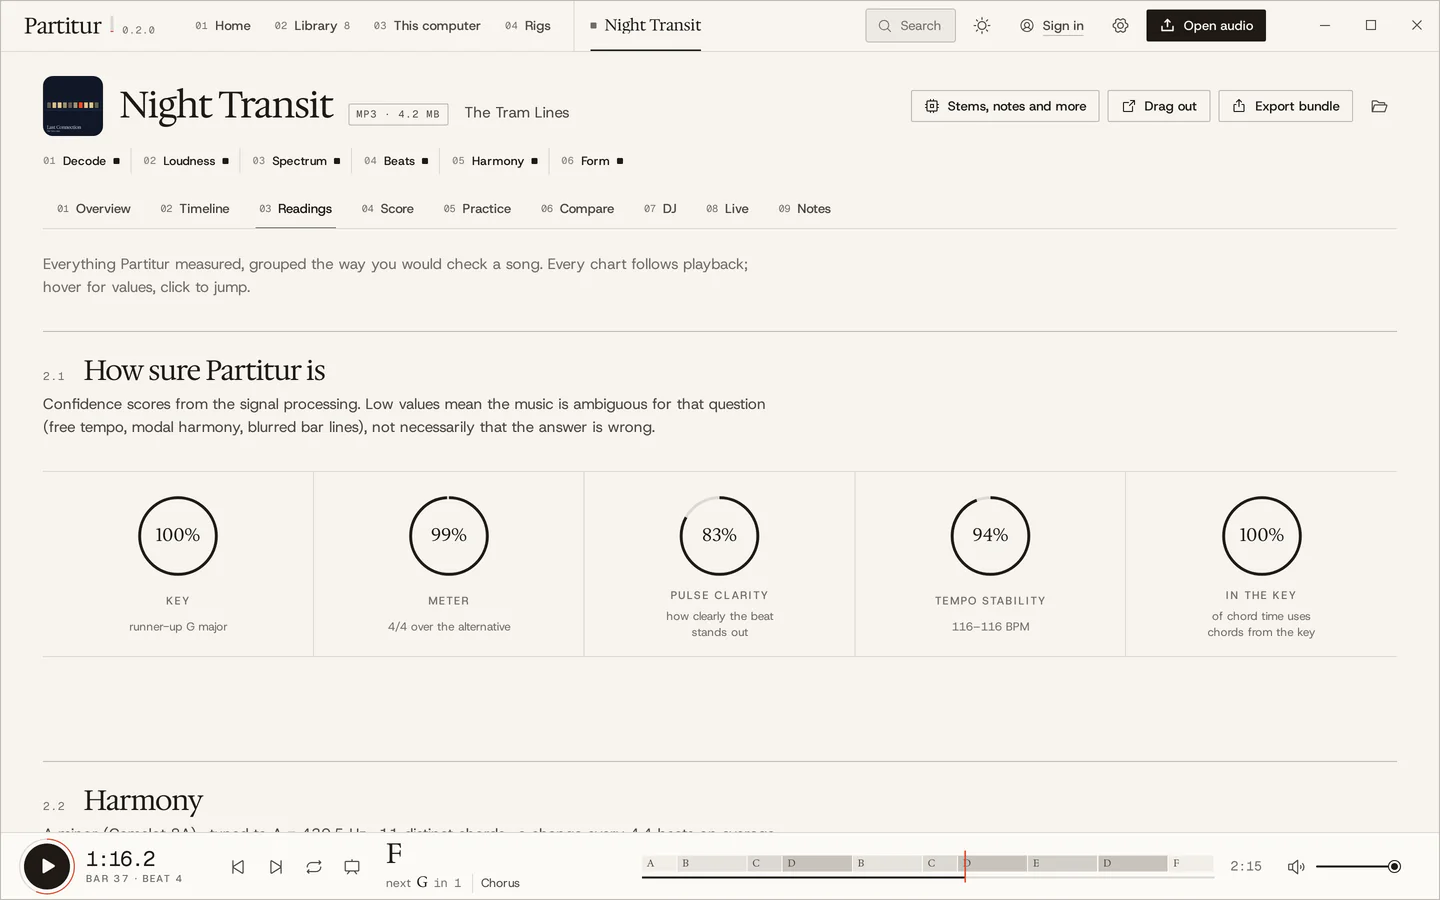Image resolution: width=1440 pixels, height=900 pixels.
Task: Go to the Home tab
Action: click(223, 26)
